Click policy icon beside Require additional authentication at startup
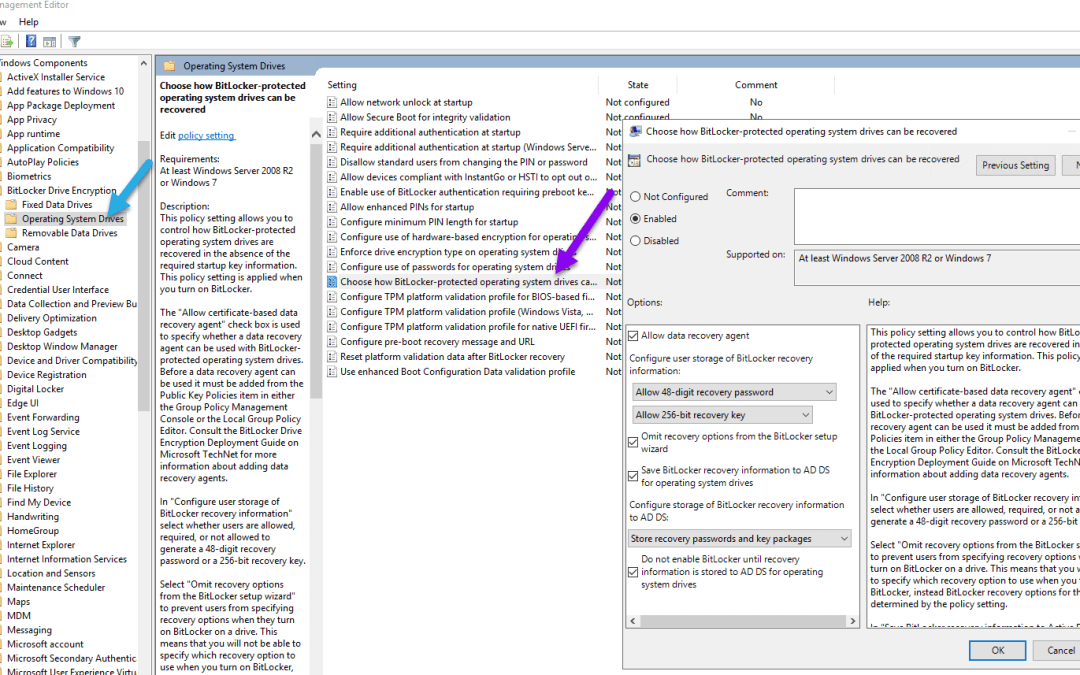1080x675 pixels. click(332, 132)
